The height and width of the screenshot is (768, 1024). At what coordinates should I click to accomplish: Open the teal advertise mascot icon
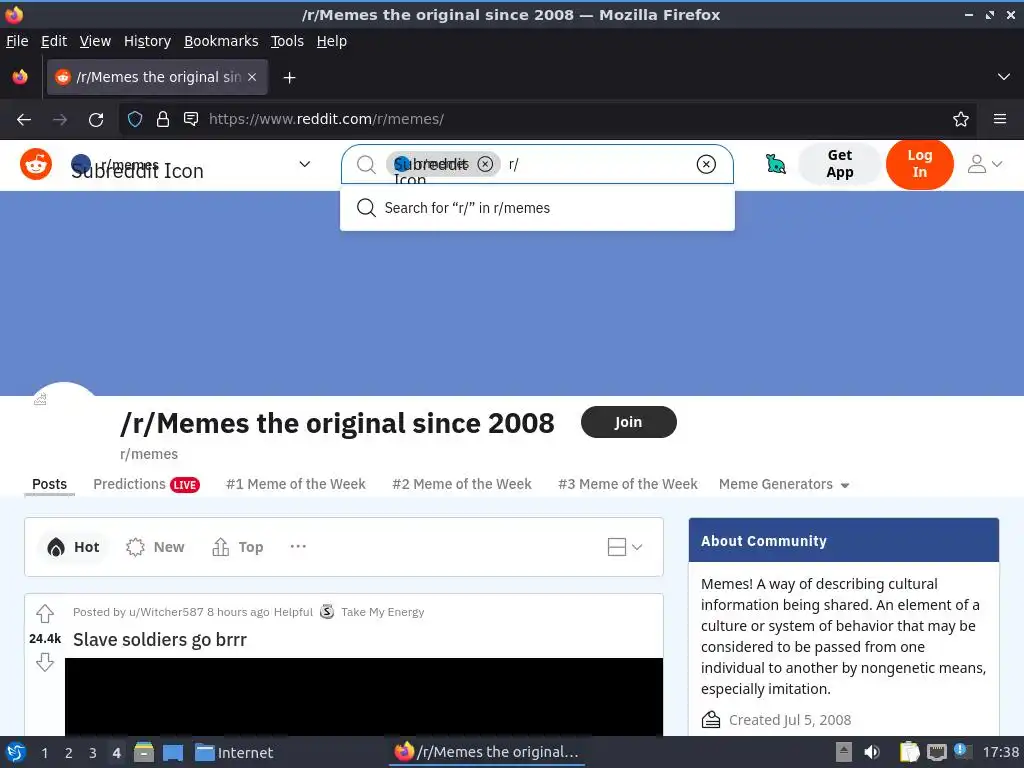click(775, 164)
